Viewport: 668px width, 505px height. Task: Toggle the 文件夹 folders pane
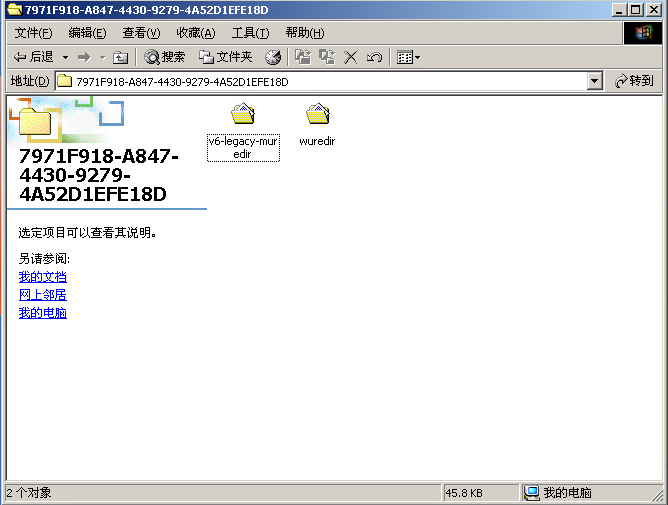pyautogui.click(x=226, y=57)
